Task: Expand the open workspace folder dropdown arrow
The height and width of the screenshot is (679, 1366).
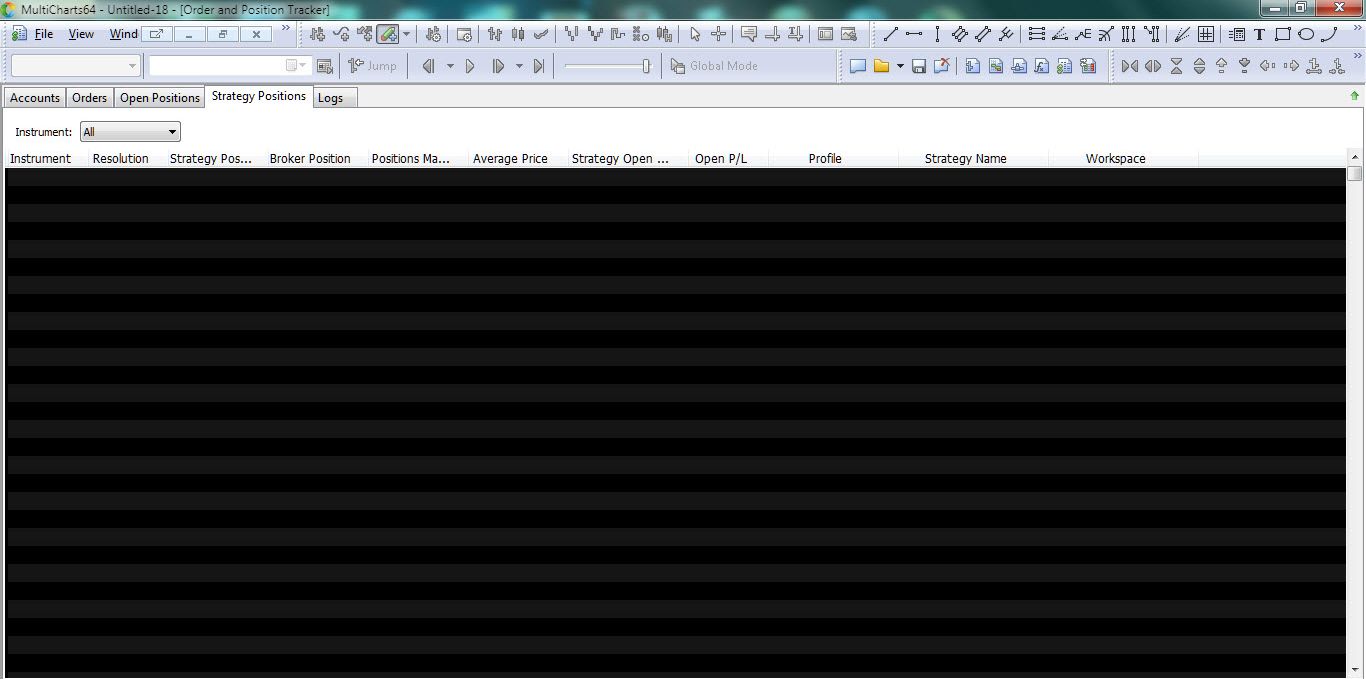Action: click(x=900, y=66)
